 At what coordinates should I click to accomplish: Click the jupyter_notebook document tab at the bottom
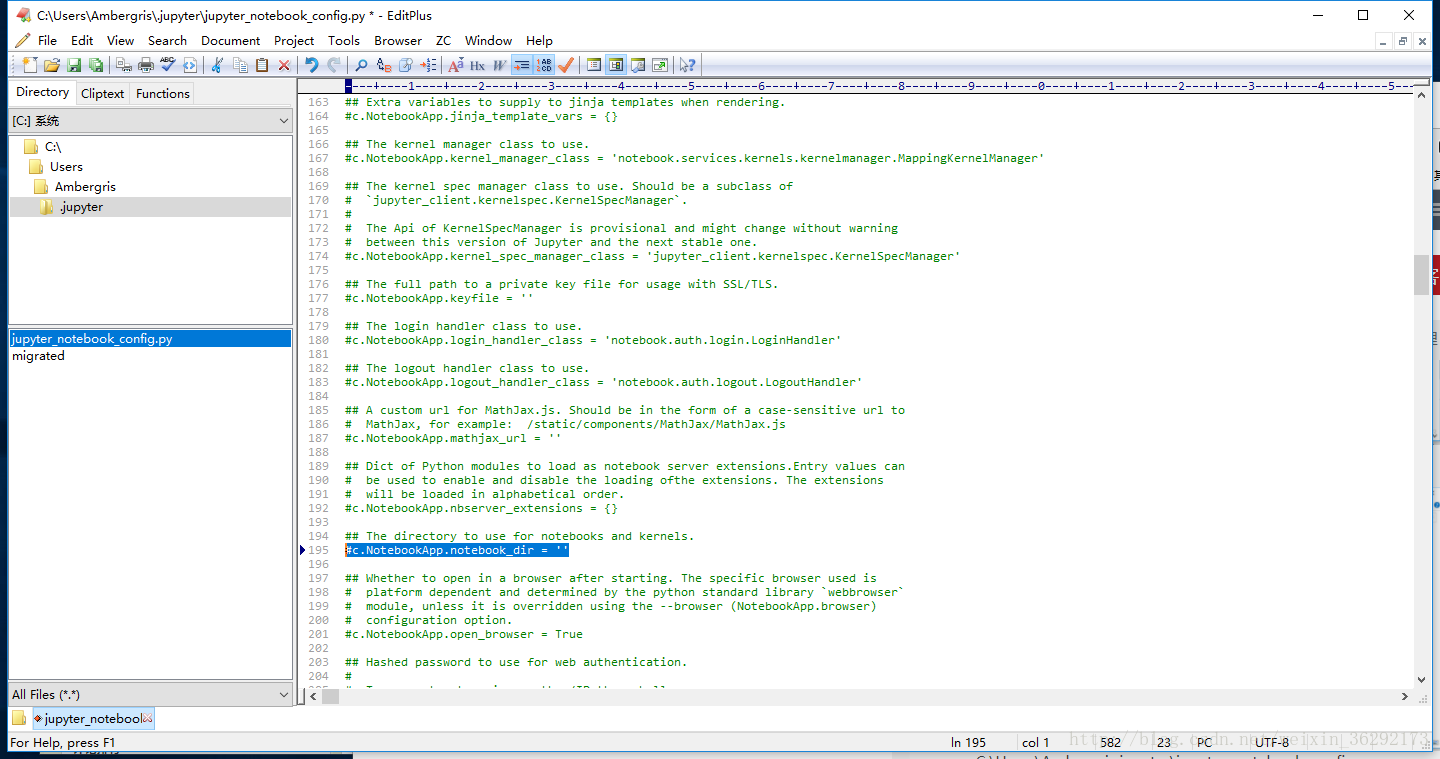[x=93, y=718]
